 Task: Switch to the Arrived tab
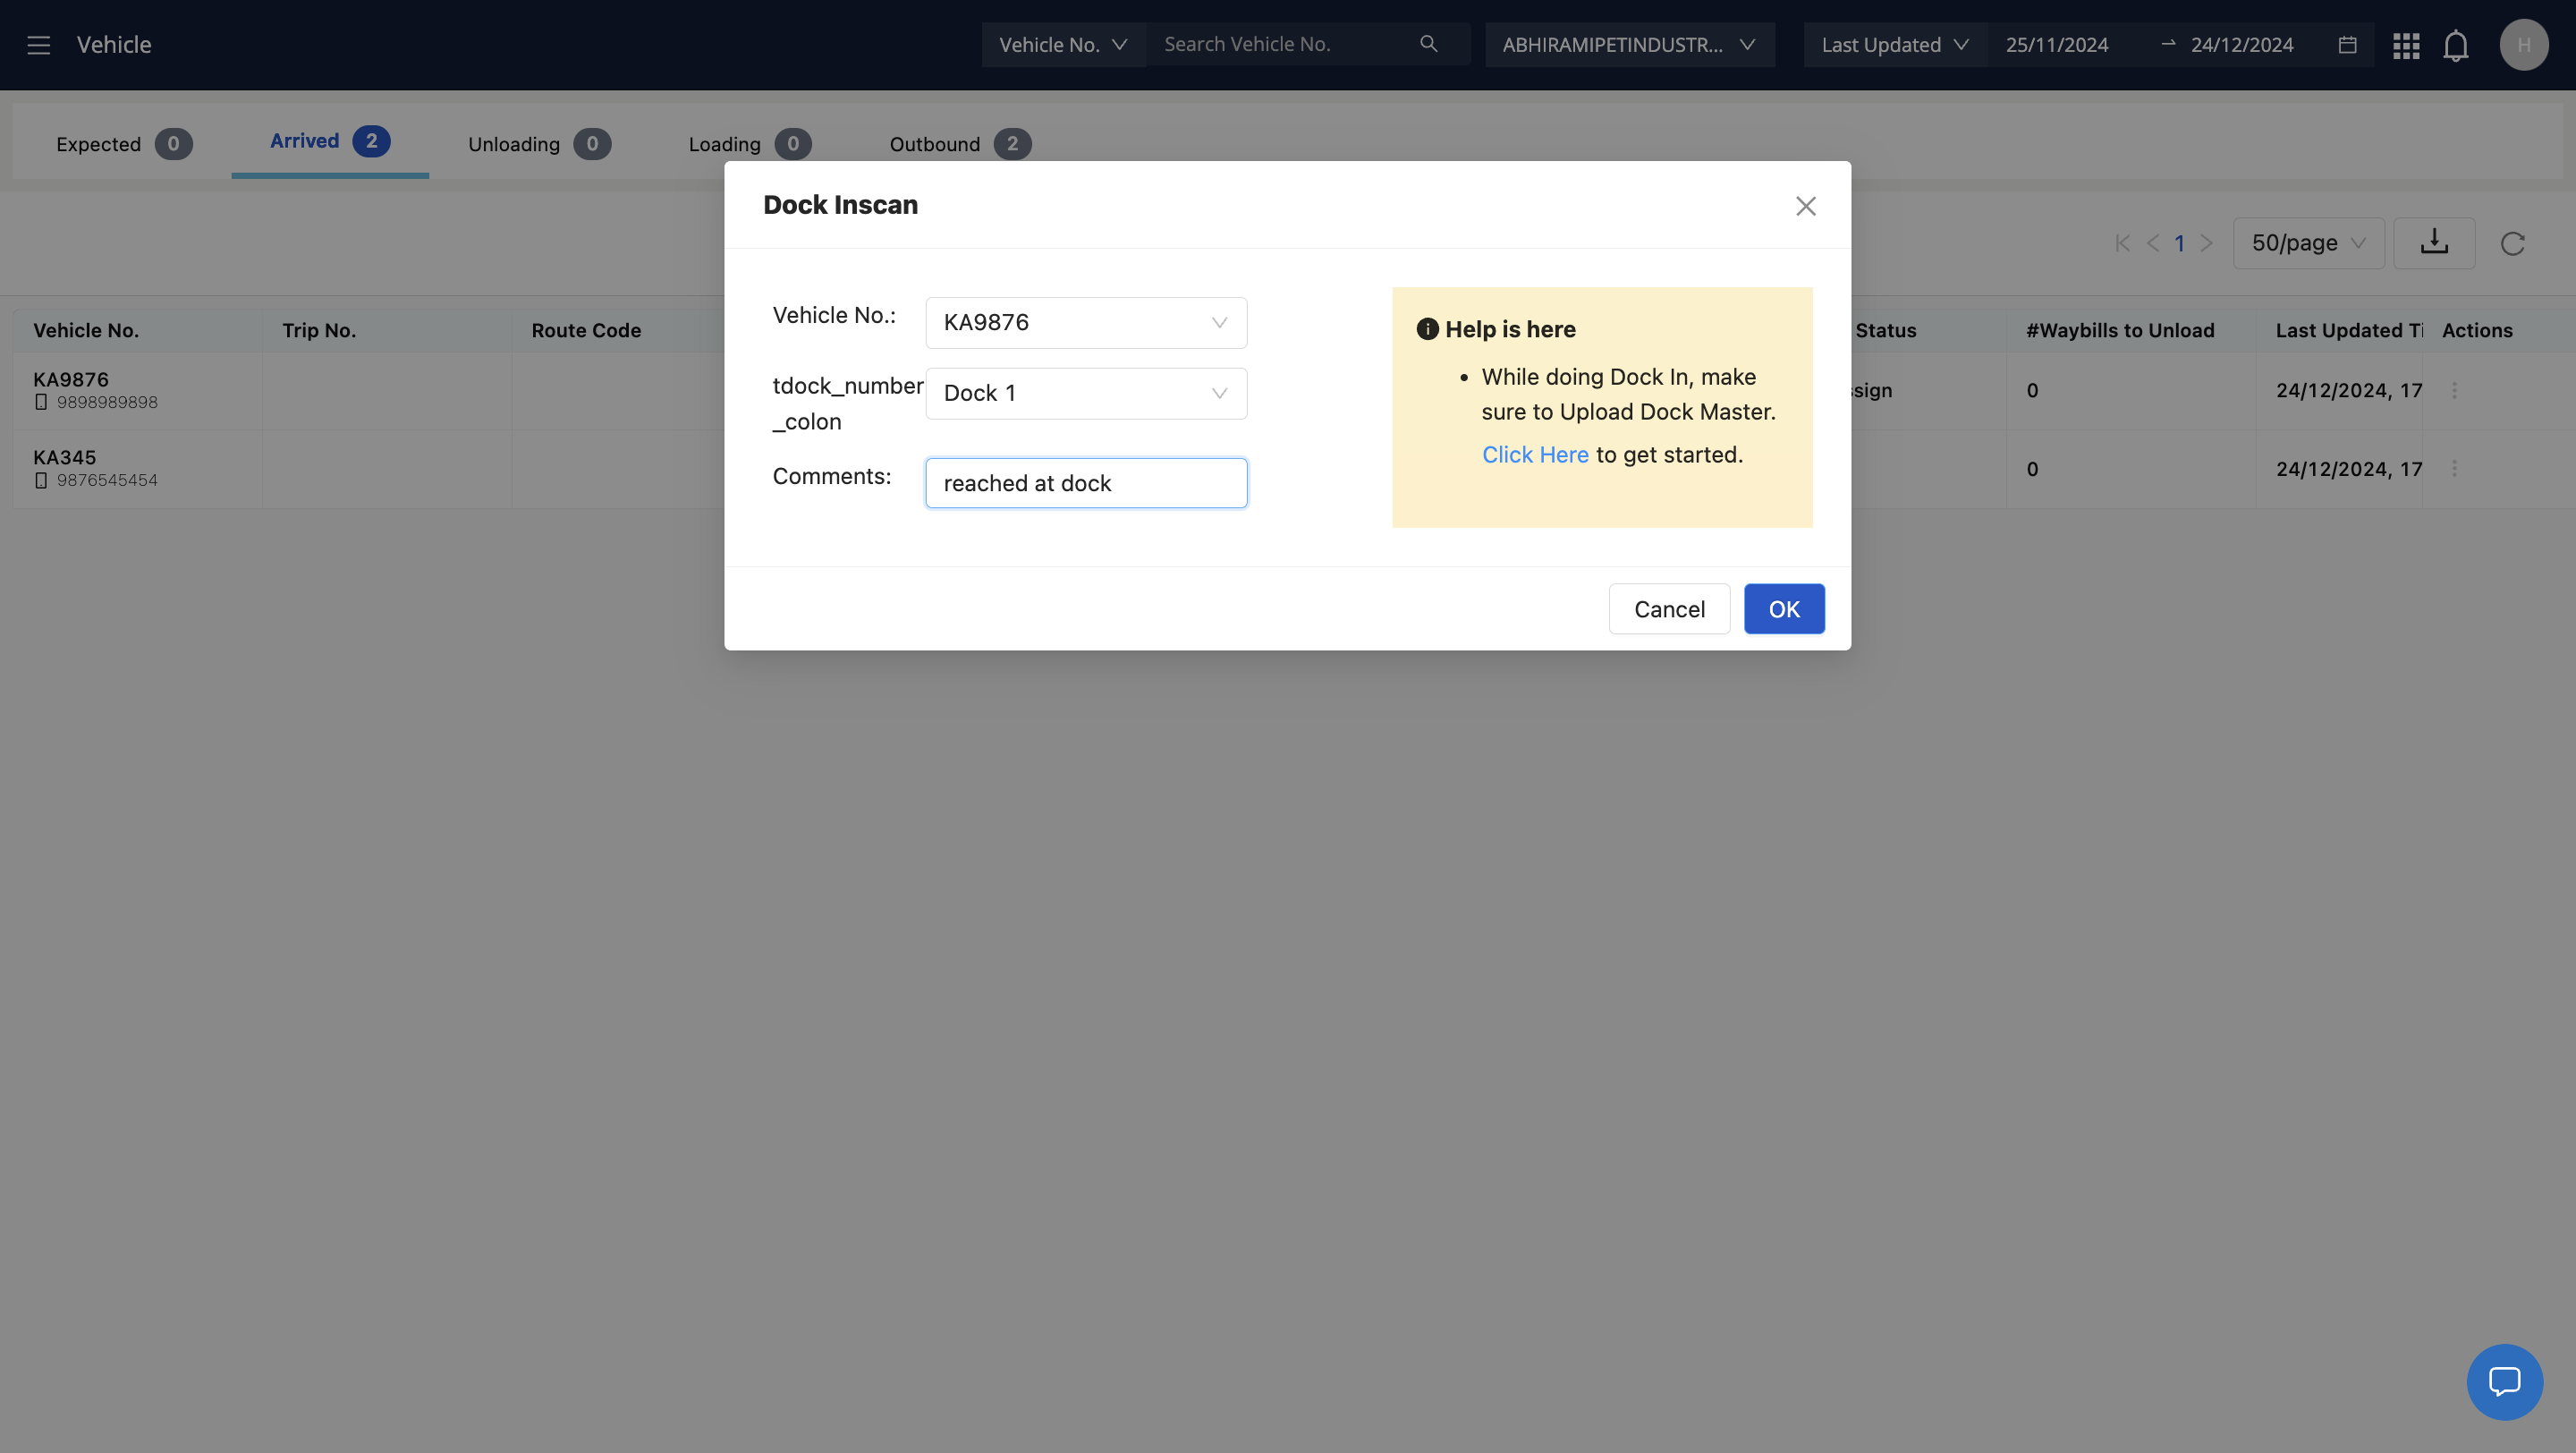pyautogui.click(x=330, y=141)
